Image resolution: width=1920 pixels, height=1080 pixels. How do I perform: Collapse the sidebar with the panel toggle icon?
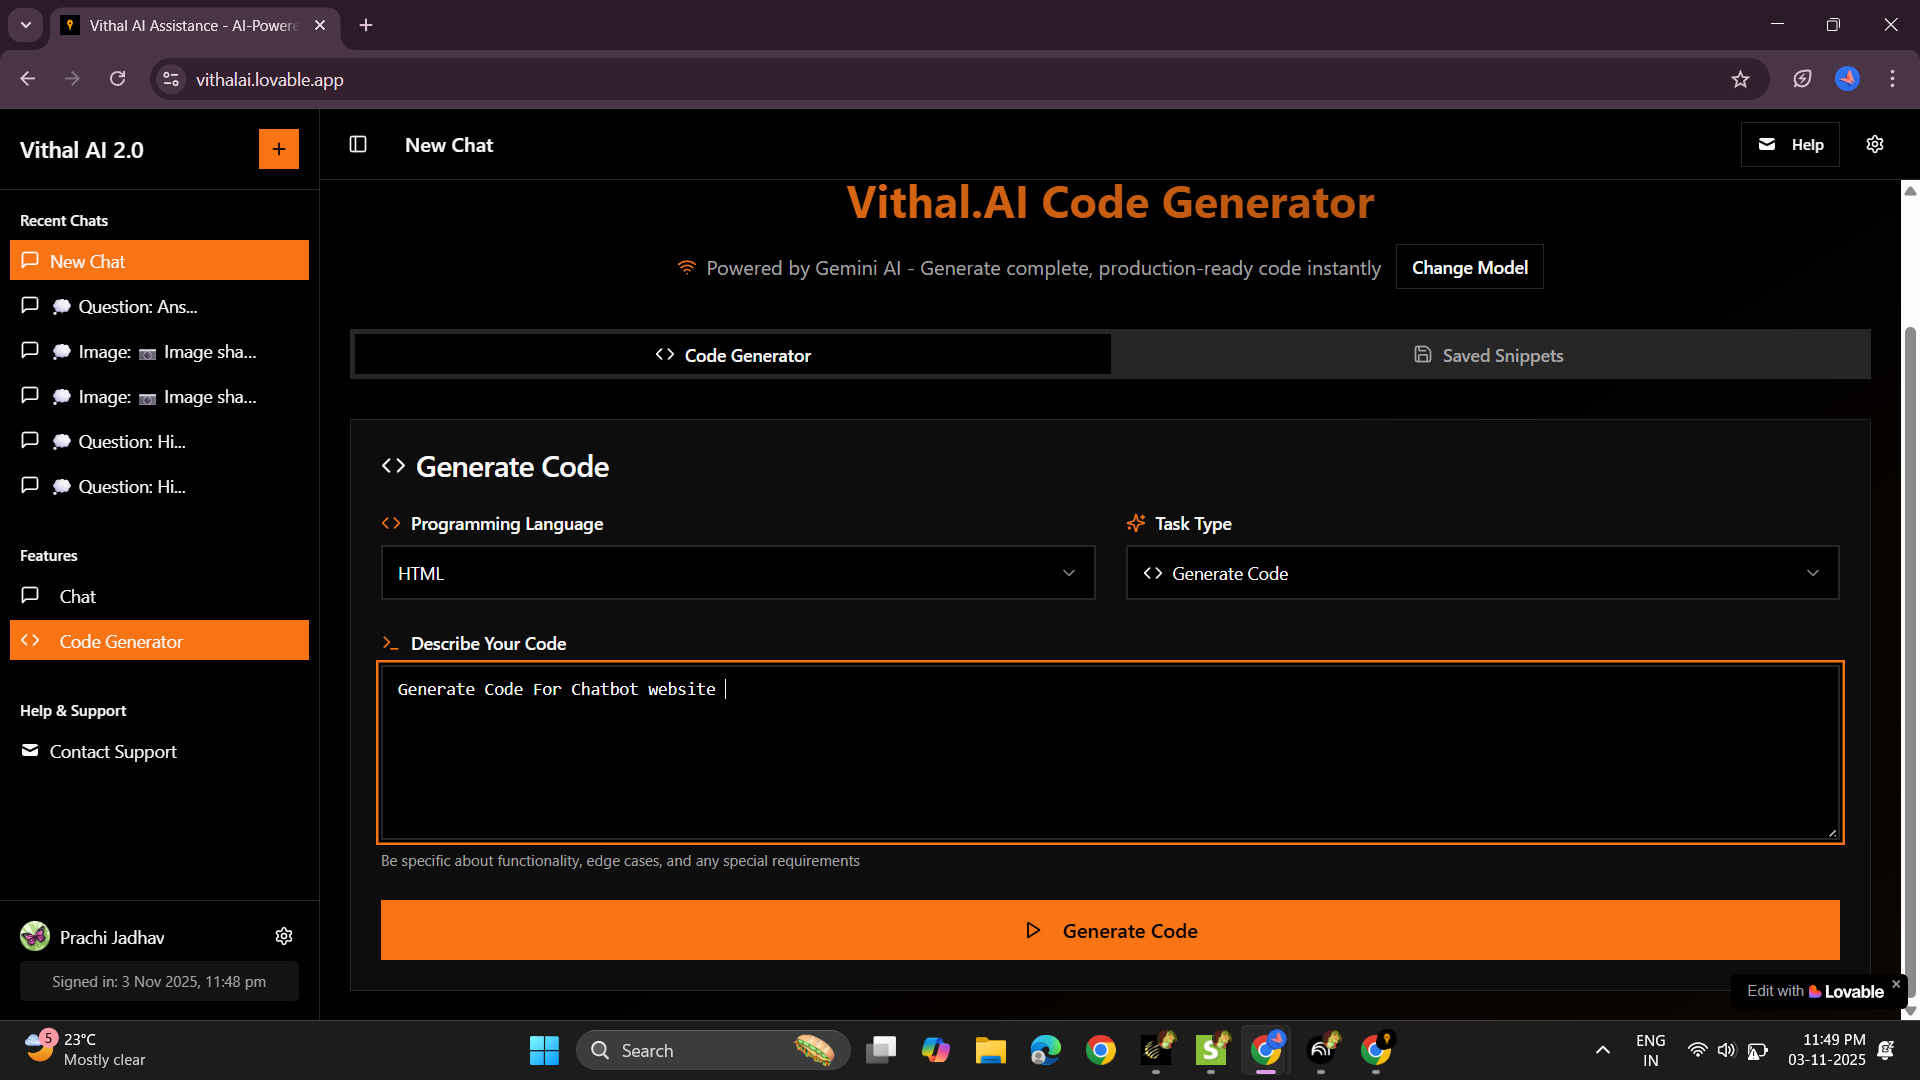click(357, 144)
